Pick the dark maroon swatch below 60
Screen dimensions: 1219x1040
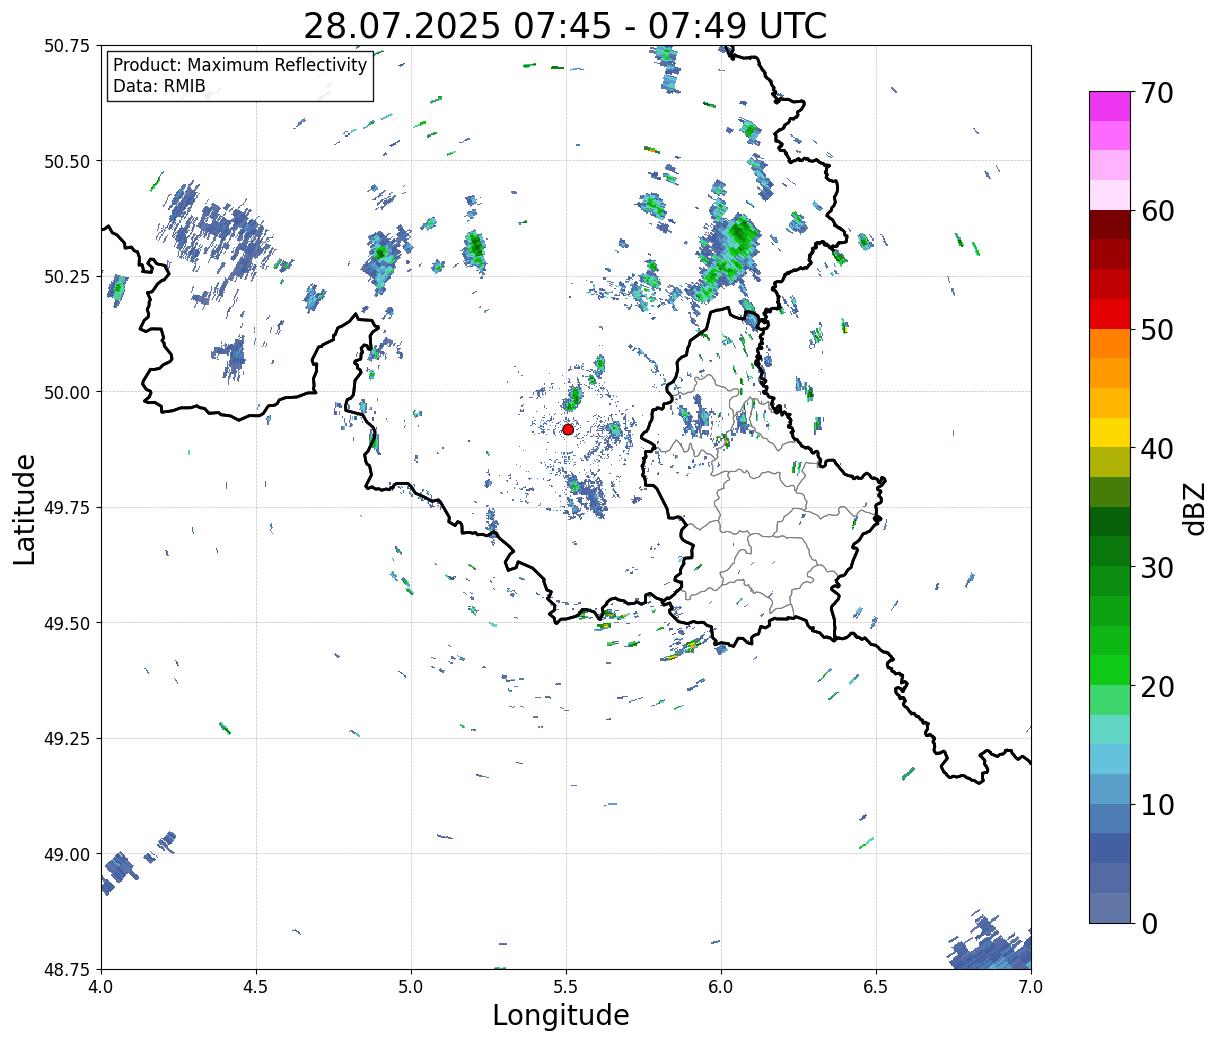click(1110, 225)
